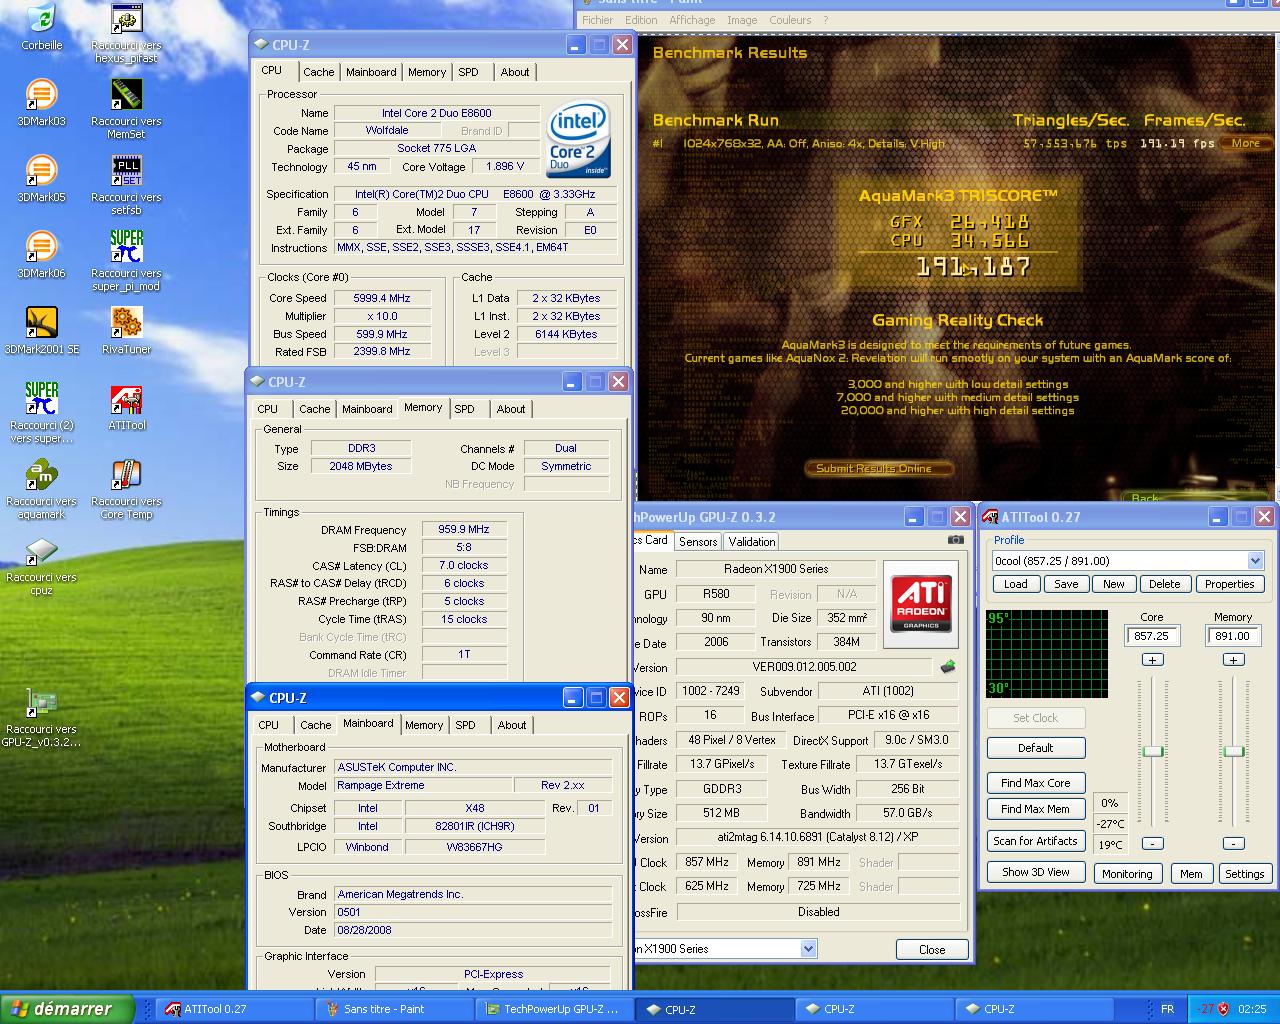This screenshot has width=1280, height=1024.
Task: Click the GPU-Z screenshot camera icon
Action: (x=956, y=540)
